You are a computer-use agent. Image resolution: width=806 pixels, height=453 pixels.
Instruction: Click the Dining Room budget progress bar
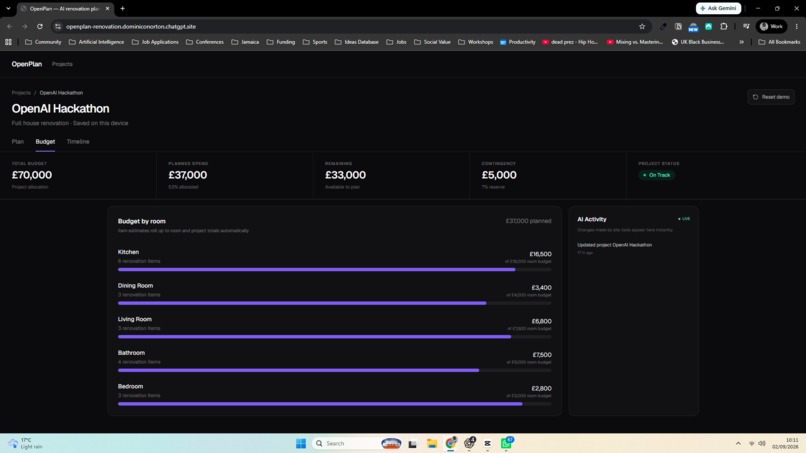coord(334,303)
